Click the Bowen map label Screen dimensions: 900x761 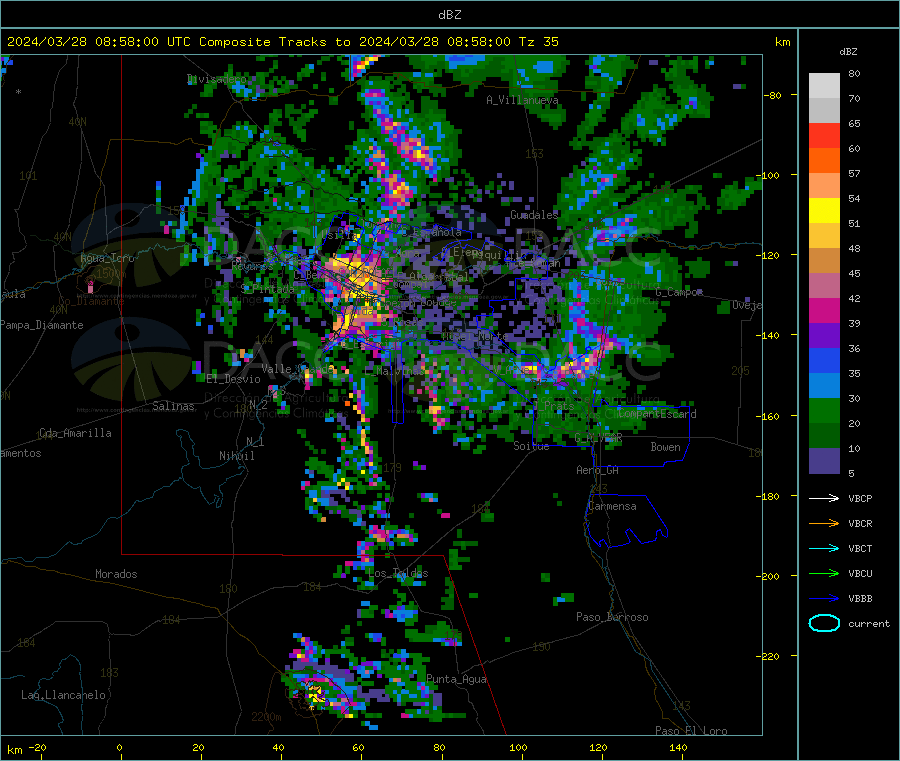tap(665, 447)
